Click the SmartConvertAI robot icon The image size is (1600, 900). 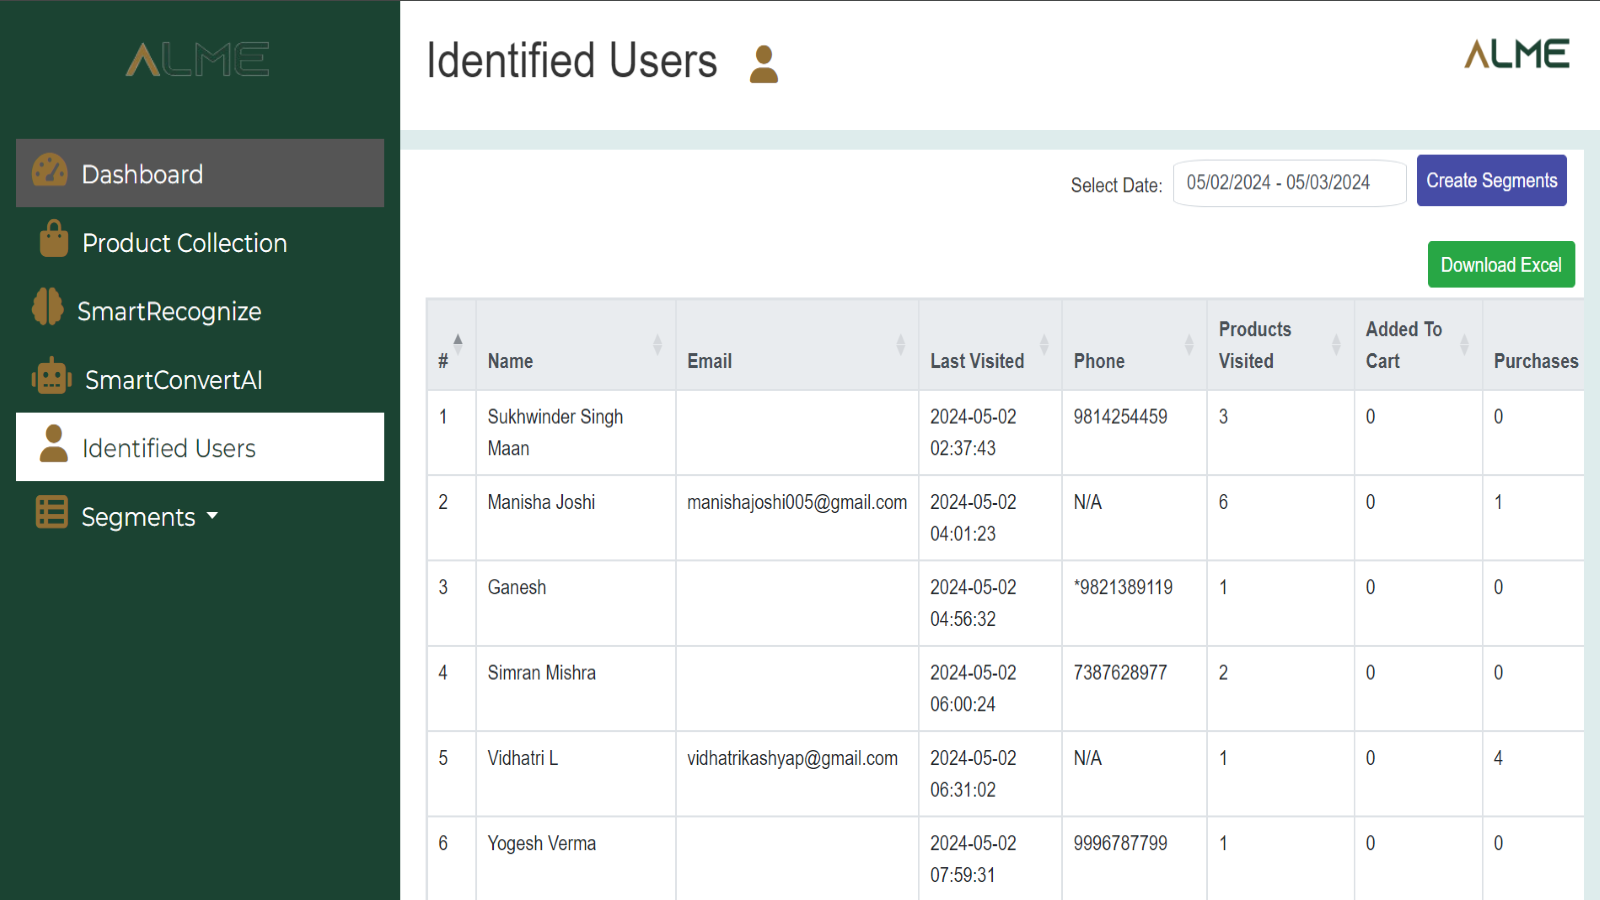click(52, 377)
